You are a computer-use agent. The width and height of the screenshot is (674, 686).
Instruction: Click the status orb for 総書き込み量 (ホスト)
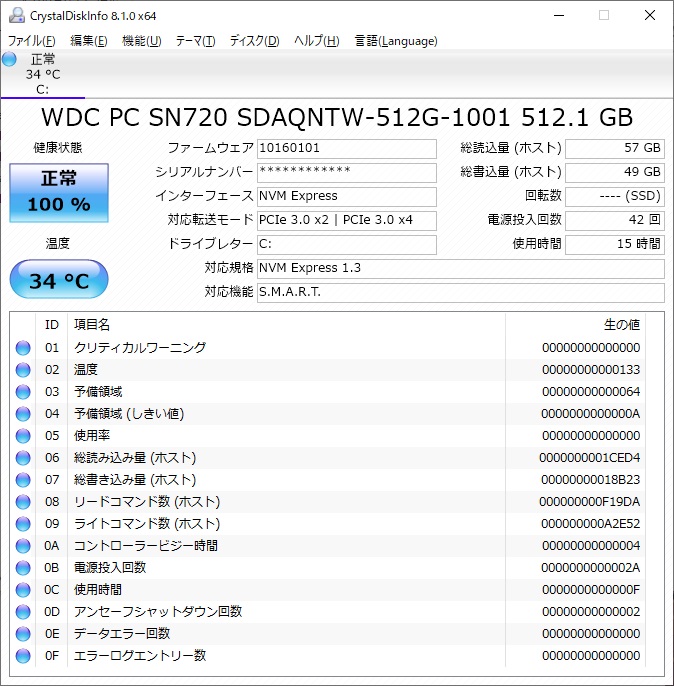(x=23, y=480)
